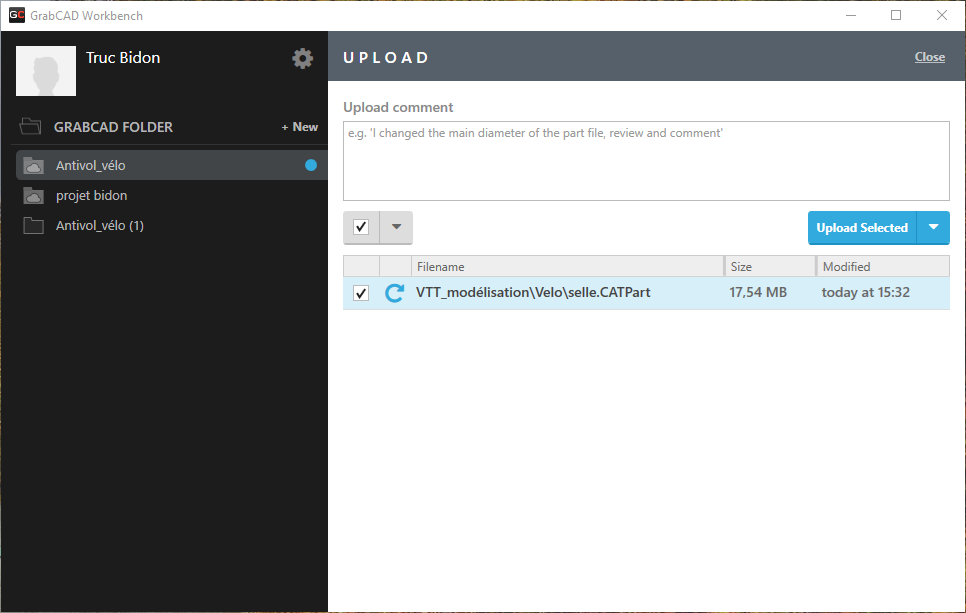
Task: Click the blue sync dot on Antivol_vélo
Action: tap(311, 165)
